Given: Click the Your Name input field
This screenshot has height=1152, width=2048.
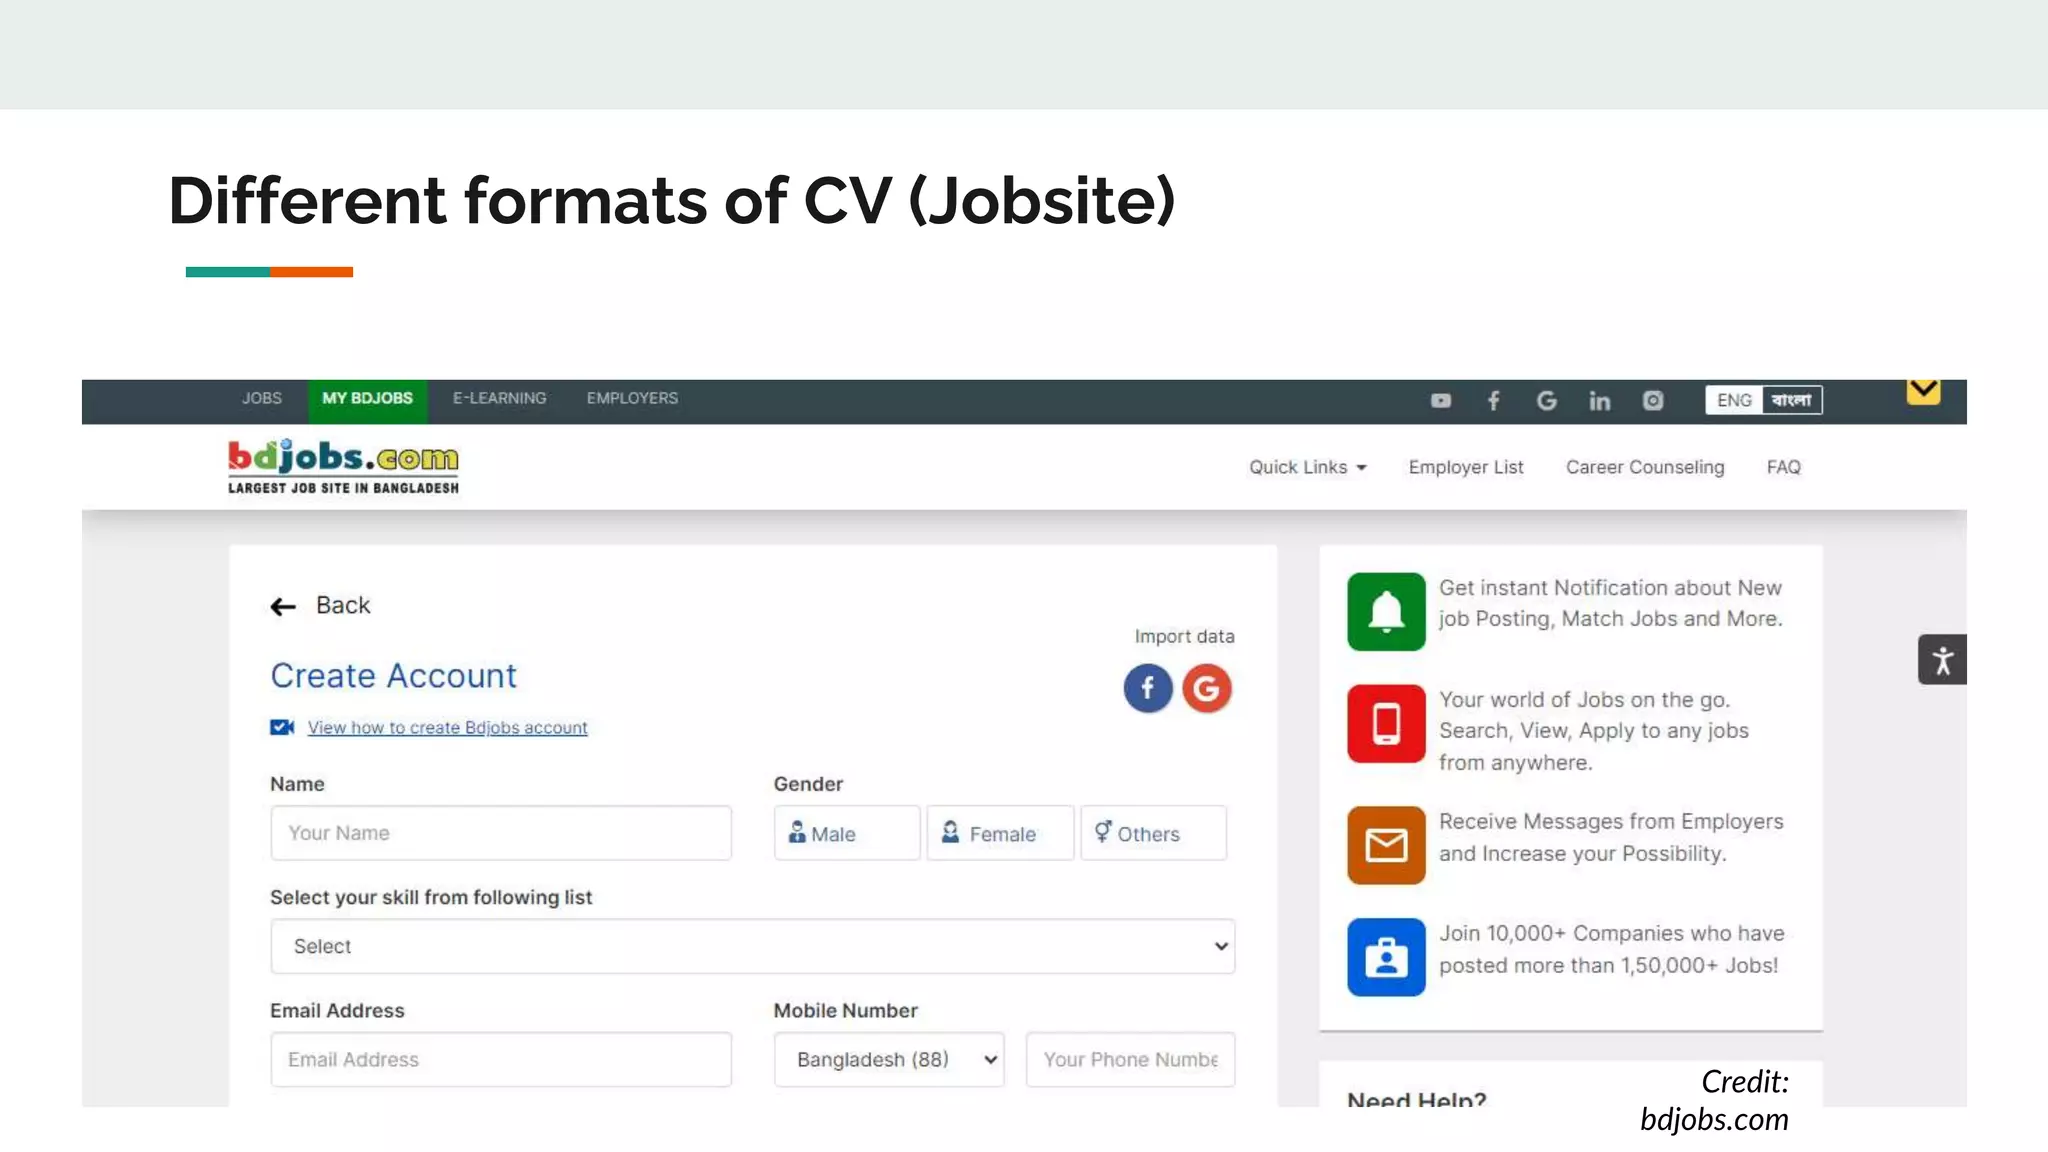Looking at the screenshot, I should (500, 833).
